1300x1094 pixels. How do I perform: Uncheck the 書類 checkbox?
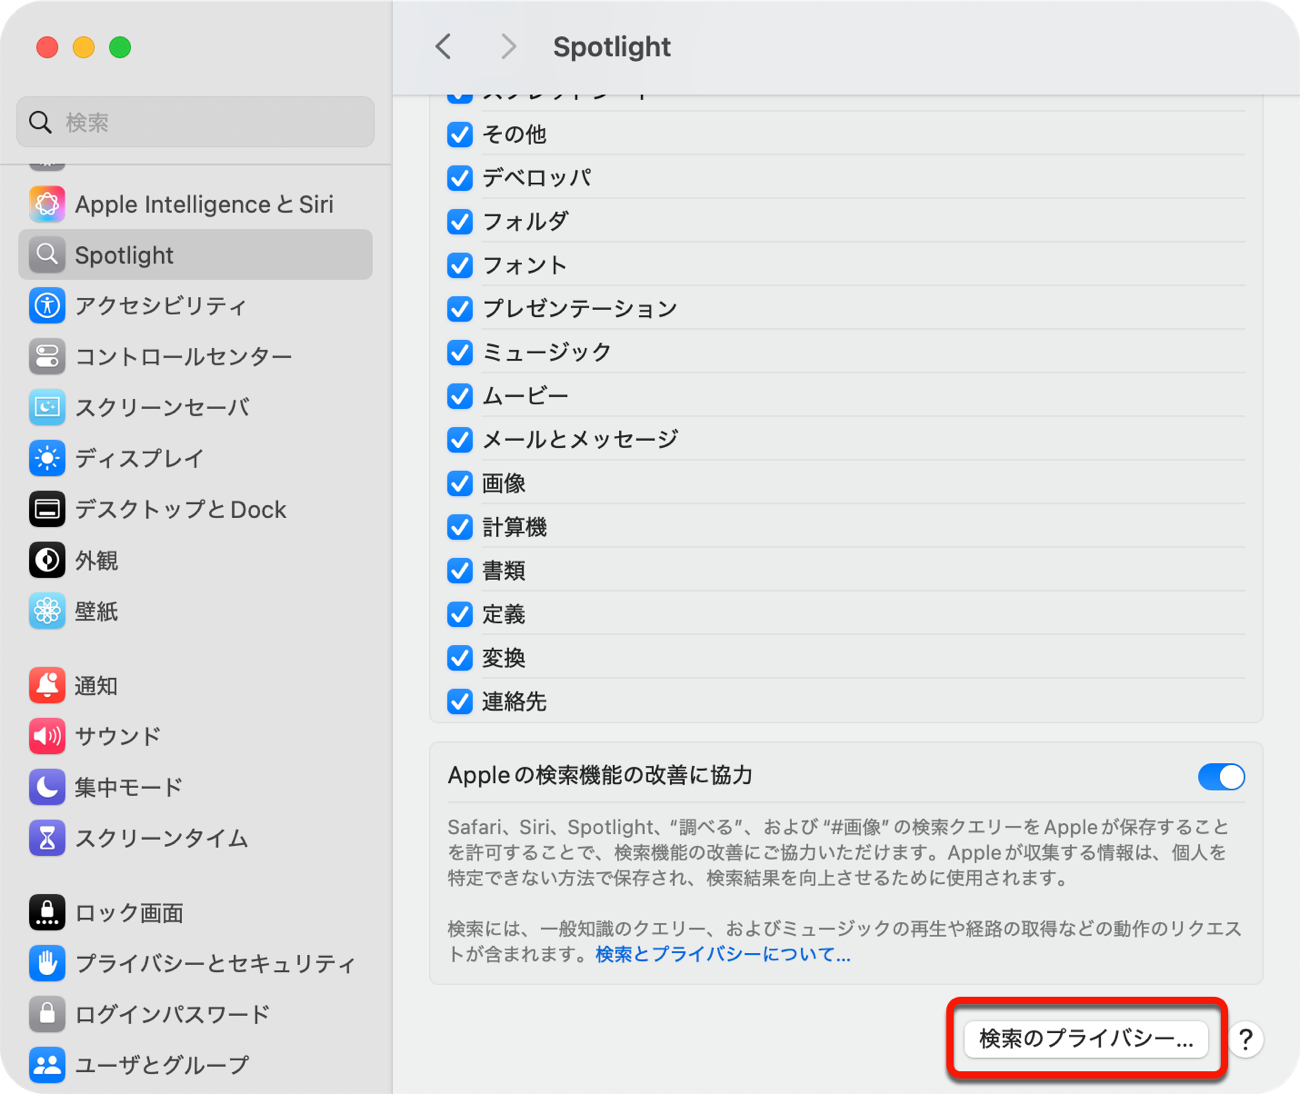[460, 571]
